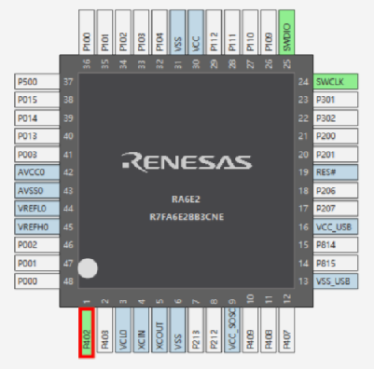Image resolution: width=374 pixels, height=370 pixels.
Task: Select the AVCC0 pin
Action: click(37, 172)
